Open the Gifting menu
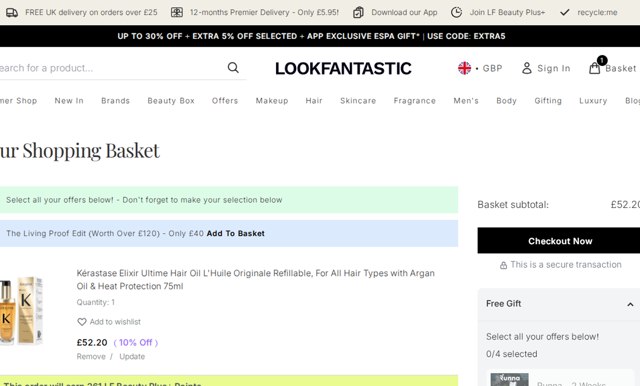This screenshot has height=386, width=640. pyautogui.click(x=548, y=101)
